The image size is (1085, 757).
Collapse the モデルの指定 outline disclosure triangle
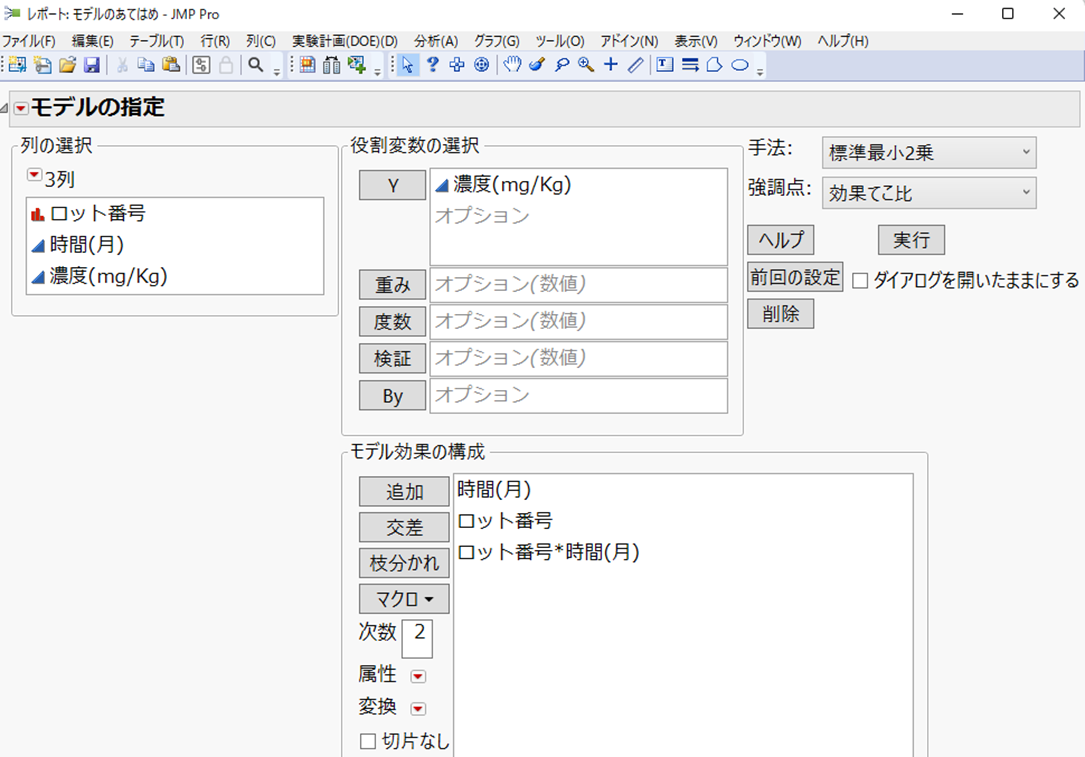[4, 108]
